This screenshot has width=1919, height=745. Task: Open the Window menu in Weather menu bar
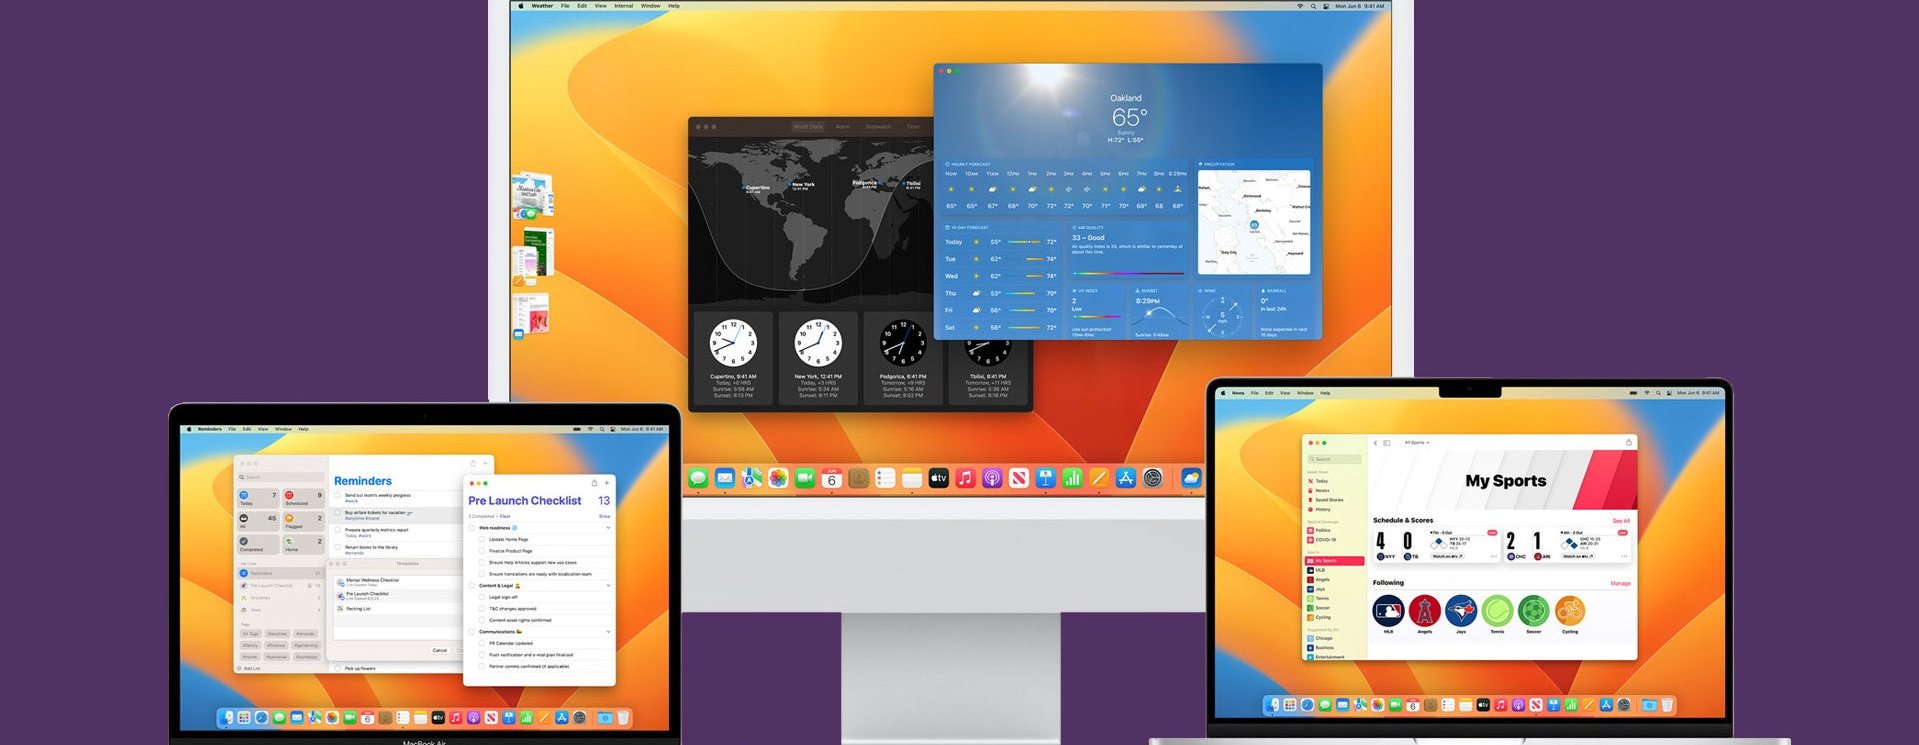pos(650,6)
